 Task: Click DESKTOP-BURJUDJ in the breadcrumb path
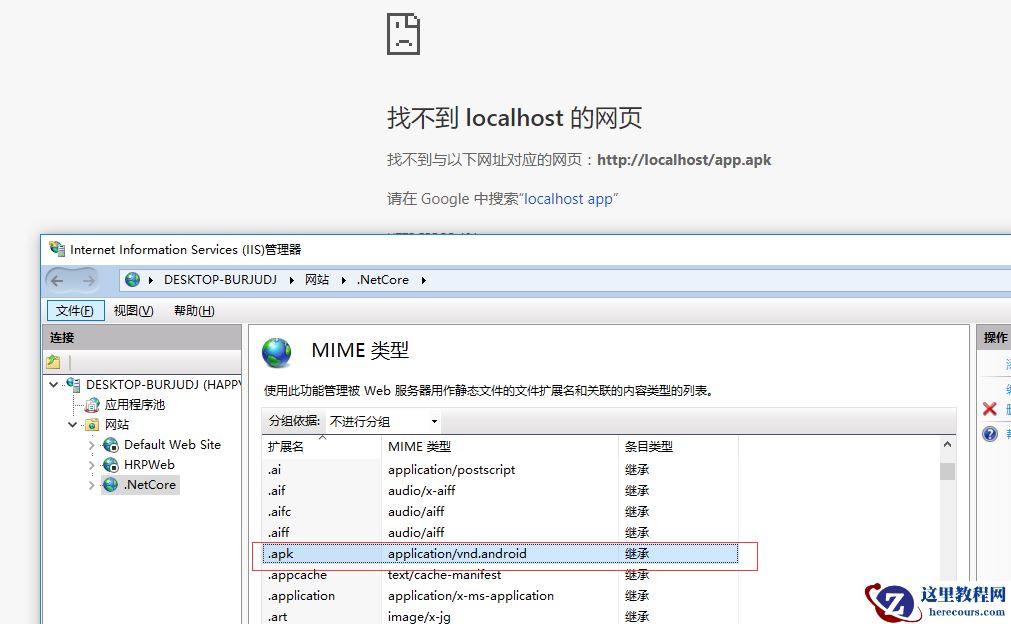point(221,280)
